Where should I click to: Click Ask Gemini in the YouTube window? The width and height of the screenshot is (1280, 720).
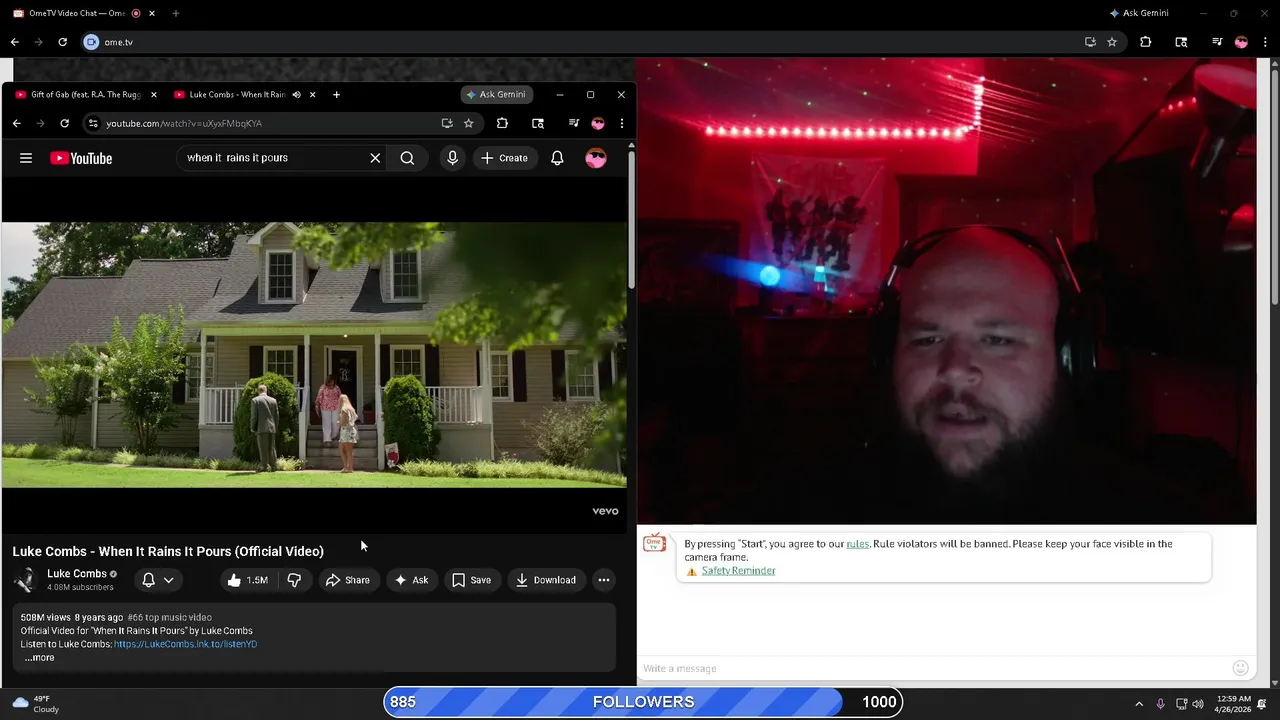(497, 95)
